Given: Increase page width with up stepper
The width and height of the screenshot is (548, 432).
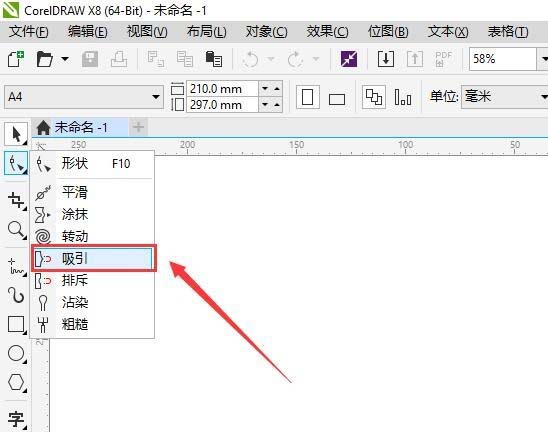Looking at the screenshot, I should pos(277,89).
